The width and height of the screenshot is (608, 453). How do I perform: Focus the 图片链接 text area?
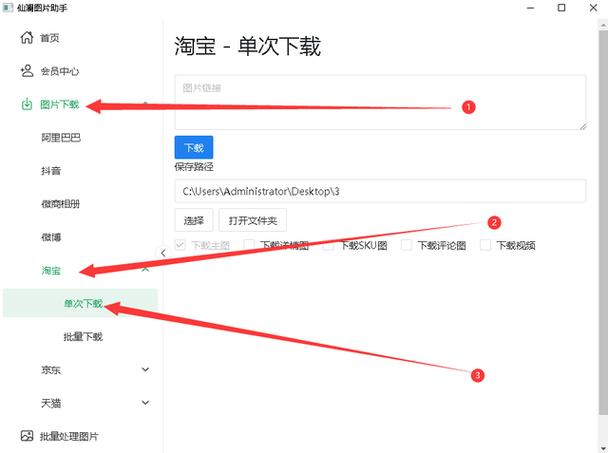380,102
